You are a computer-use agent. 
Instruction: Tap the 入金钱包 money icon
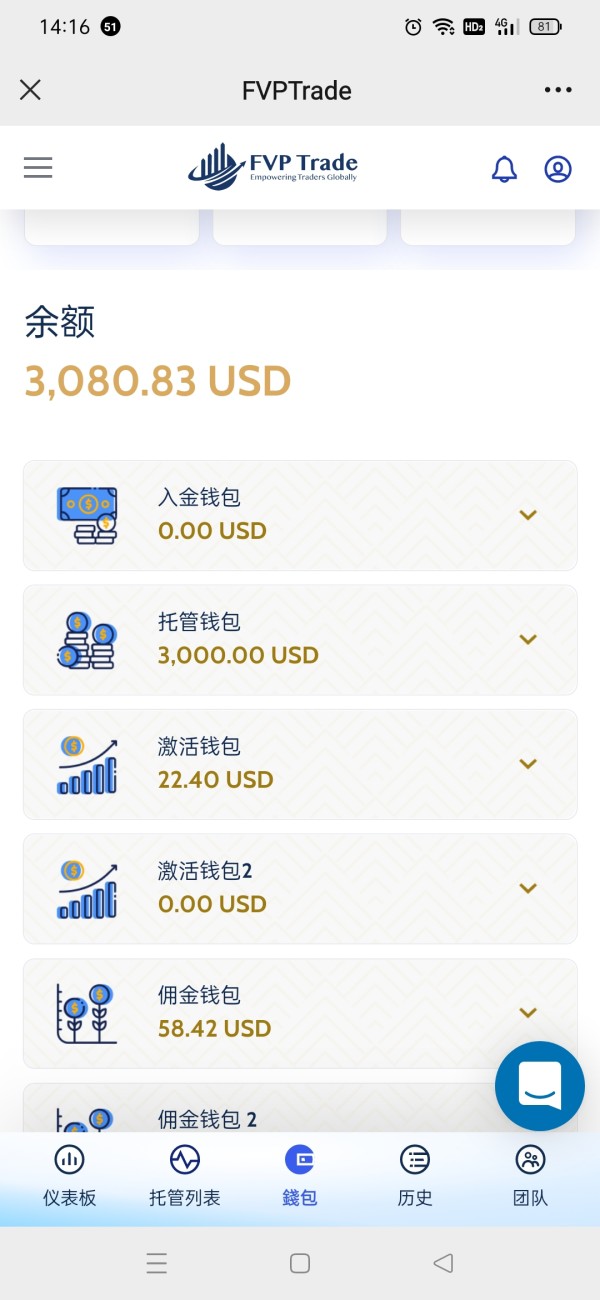coord(87,516)
